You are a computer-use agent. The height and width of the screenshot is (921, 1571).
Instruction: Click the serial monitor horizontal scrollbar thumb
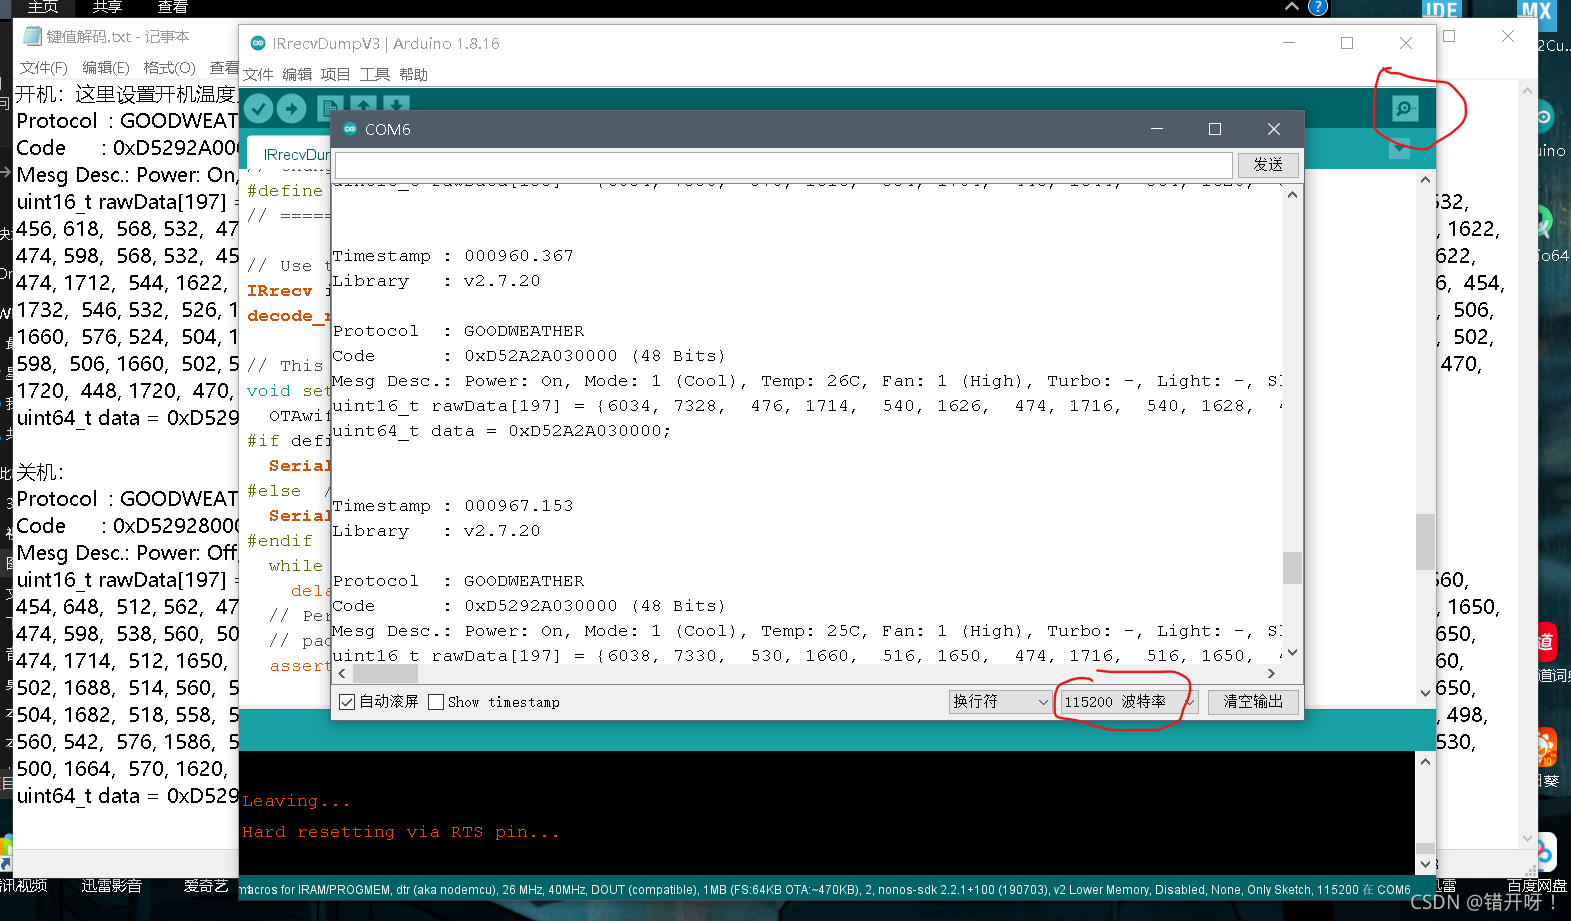385,674
